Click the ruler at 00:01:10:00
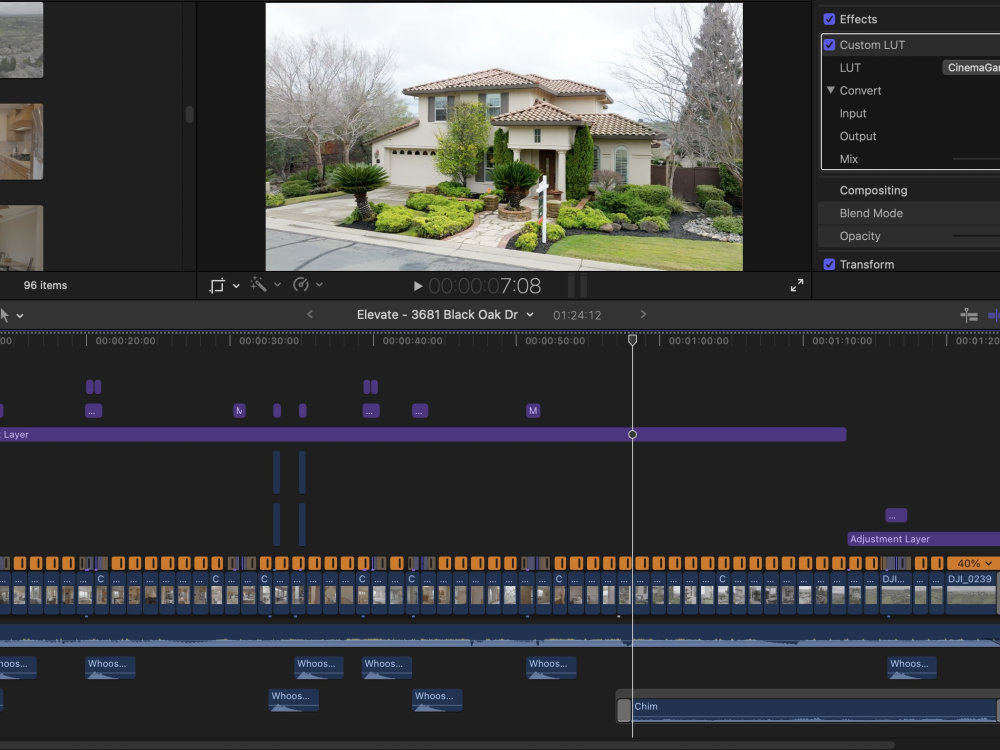The width and height of the screenshot is (1000, 750). point(842,341)
